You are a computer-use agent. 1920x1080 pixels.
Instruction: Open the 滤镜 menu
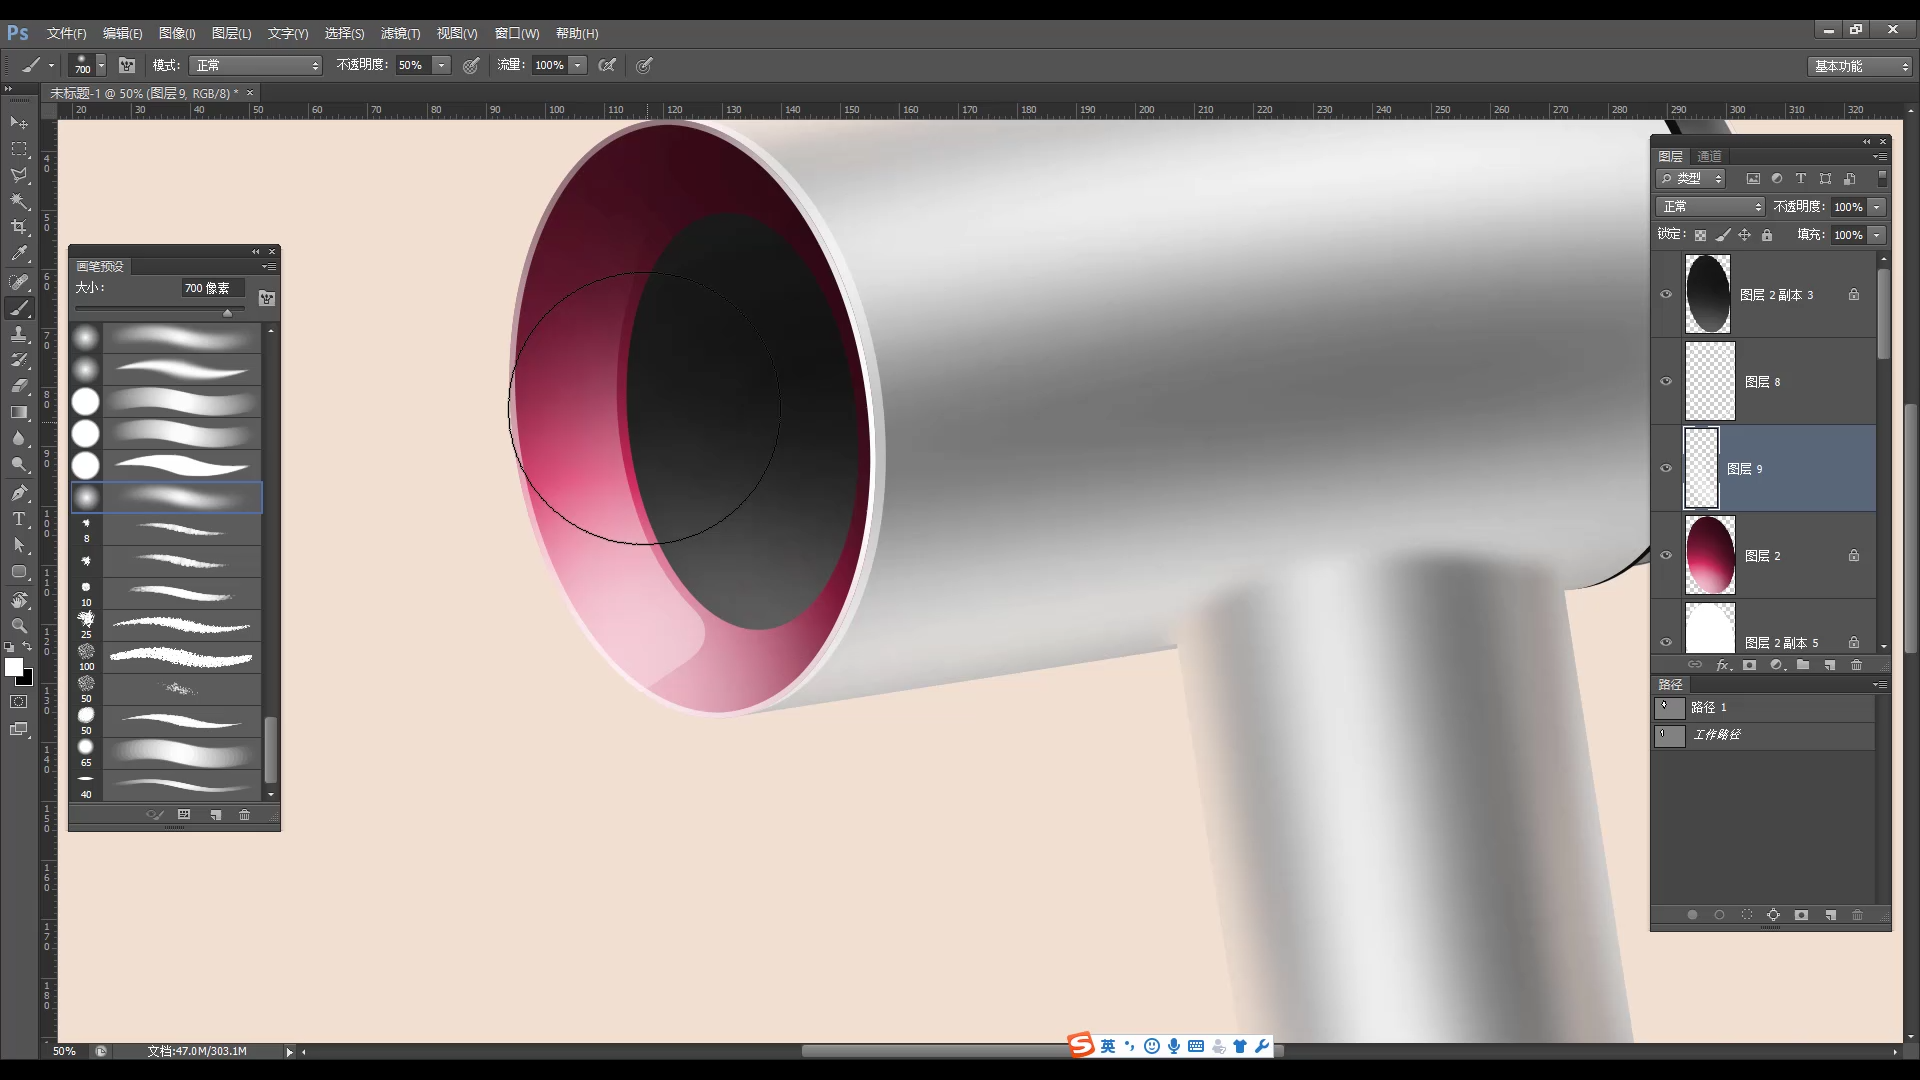point(401,33)
